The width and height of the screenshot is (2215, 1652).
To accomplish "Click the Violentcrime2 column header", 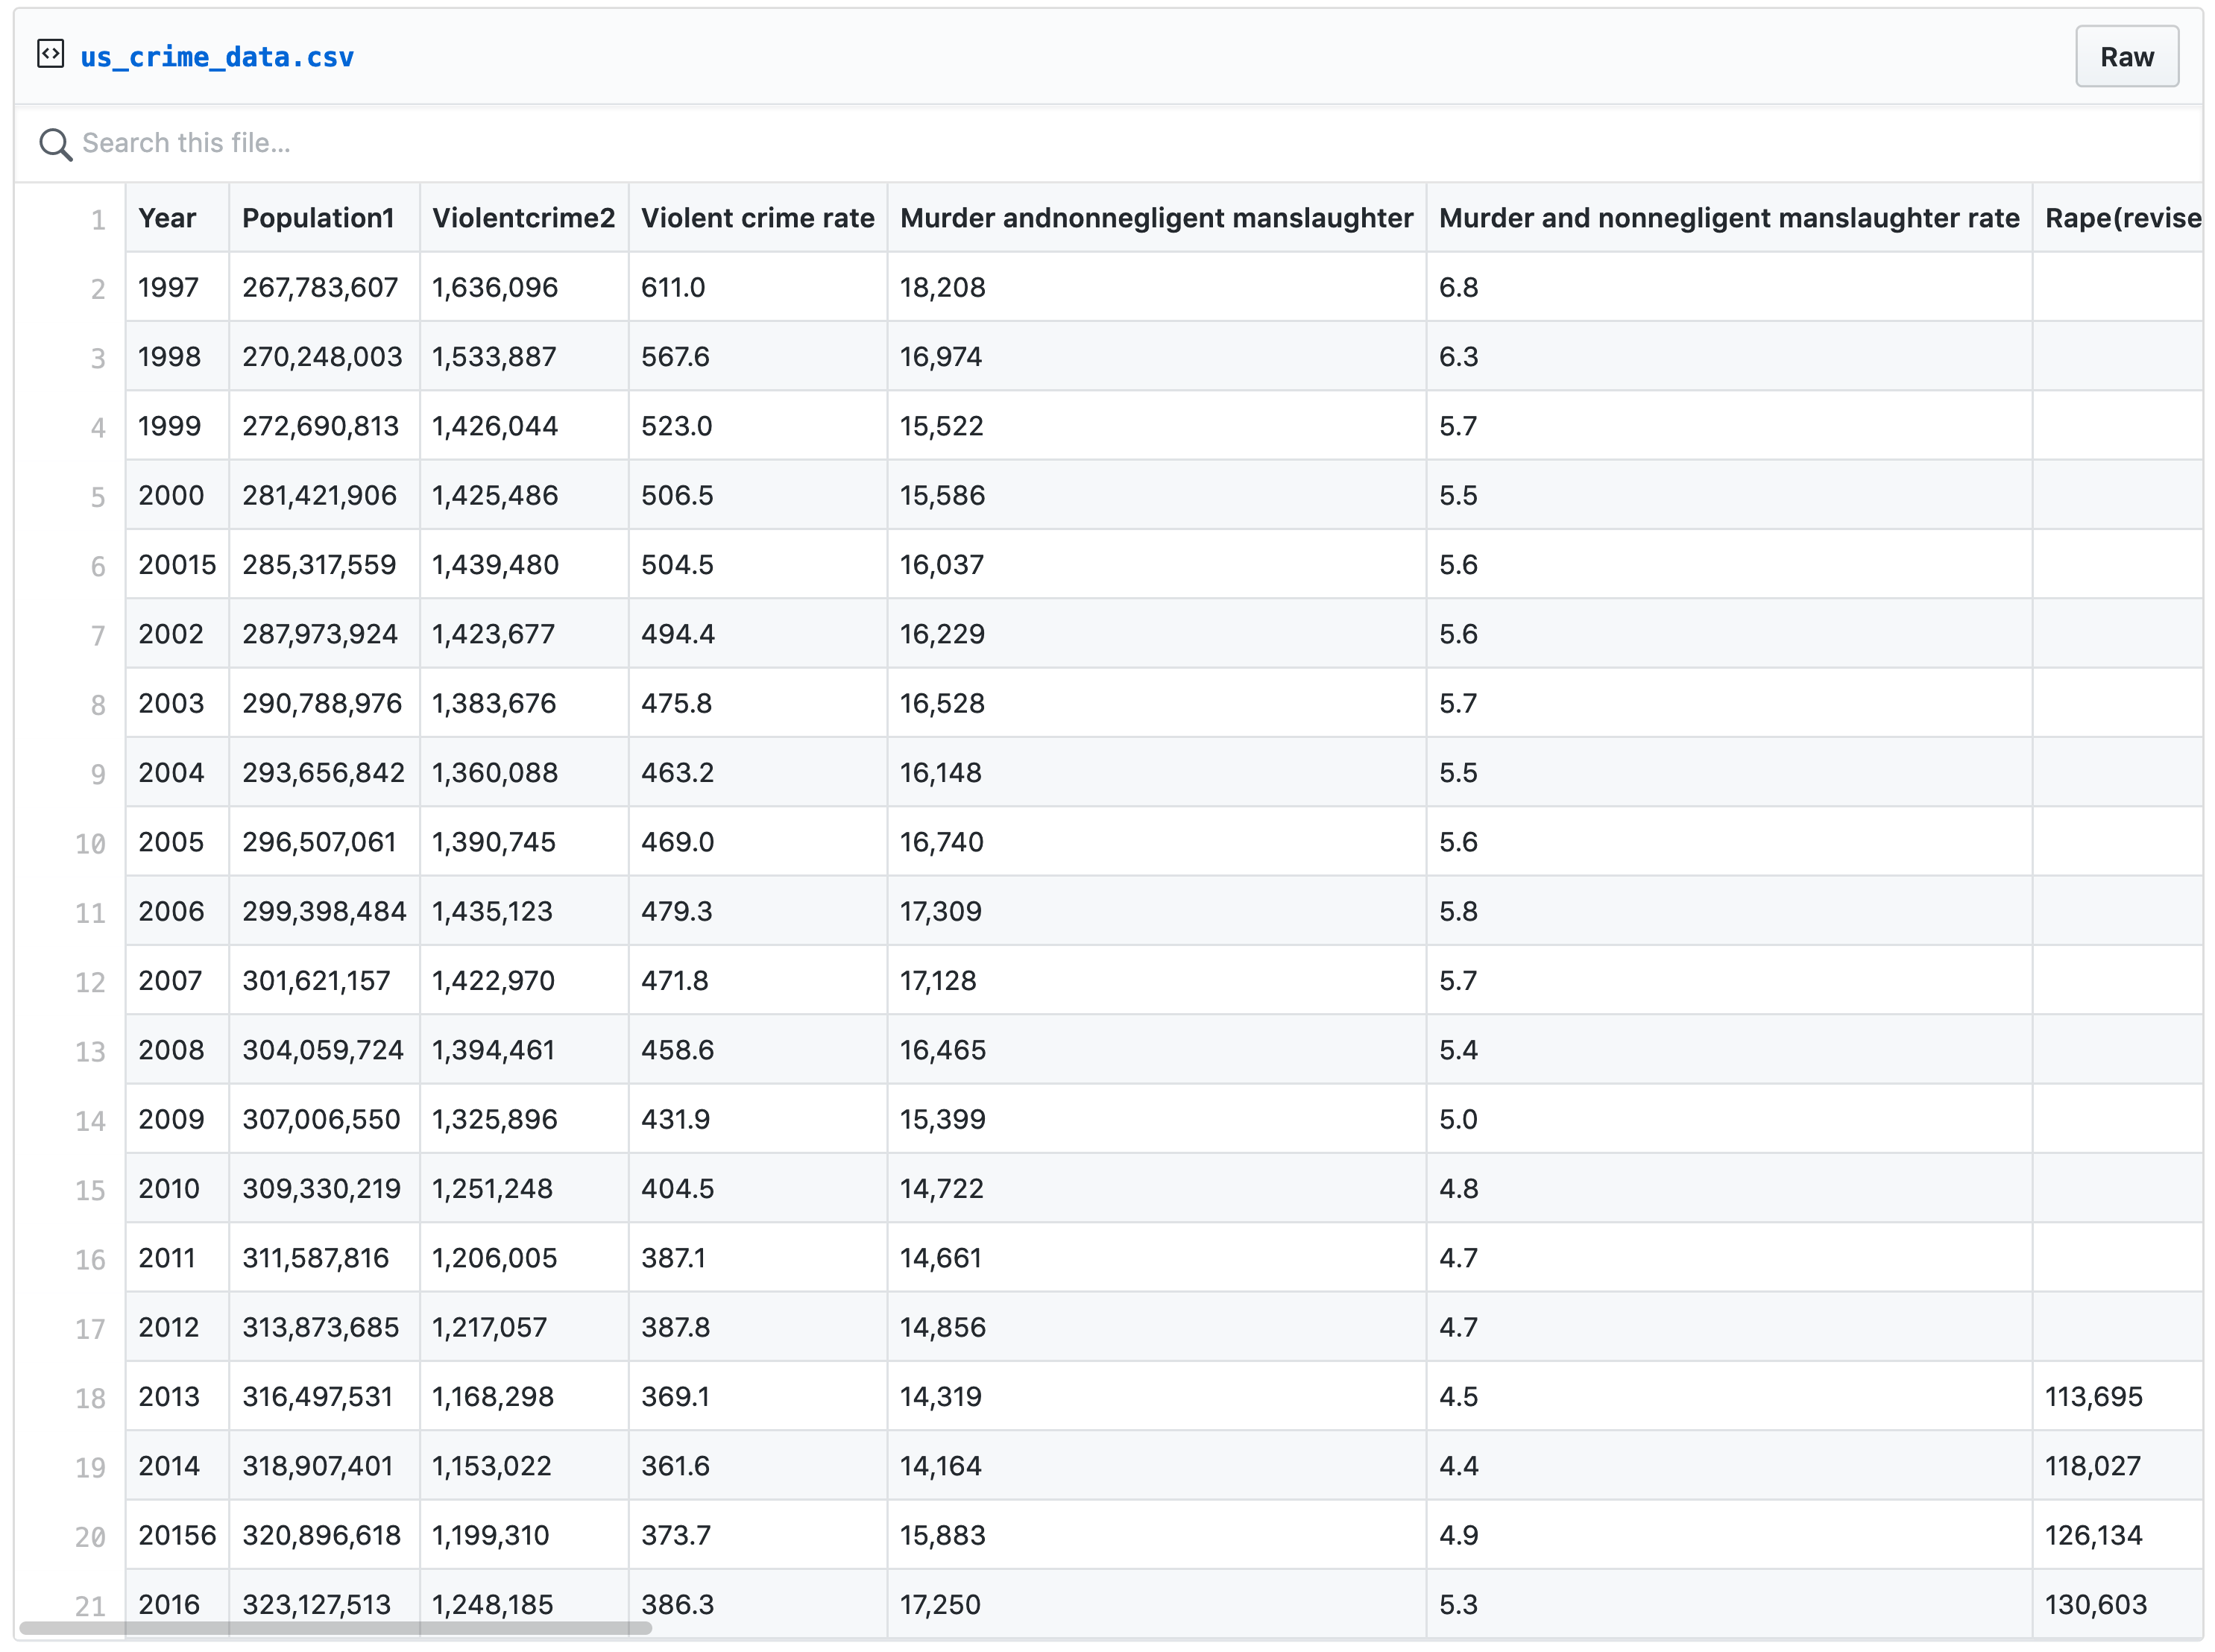I will coord(523,218).
